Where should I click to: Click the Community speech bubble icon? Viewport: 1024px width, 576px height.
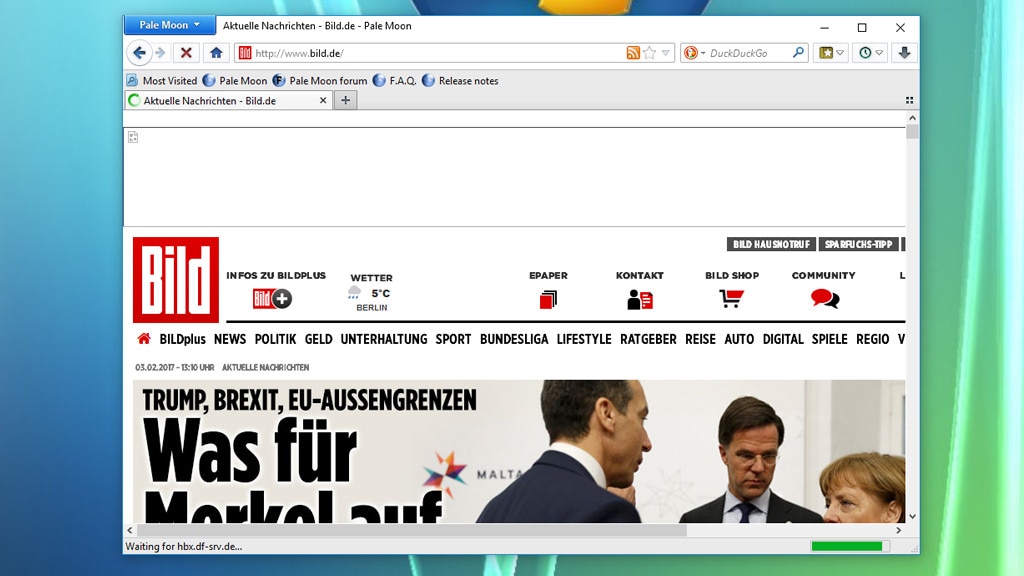pos(824,298)
